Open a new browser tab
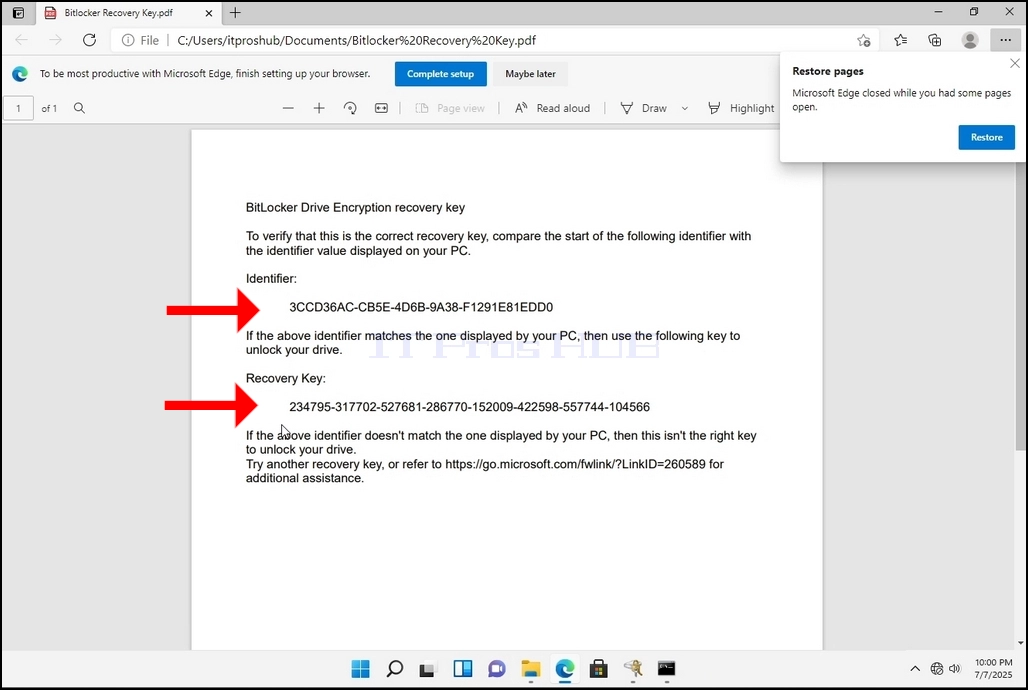Viewport: 1028px width, 690px height. [x=235, y=12]
